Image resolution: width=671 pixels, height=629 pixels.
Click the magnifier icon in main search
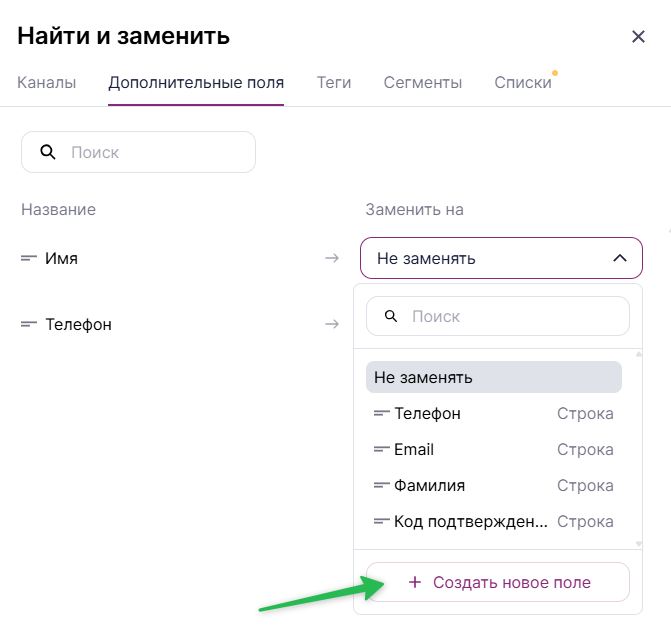tap(48, 152)
